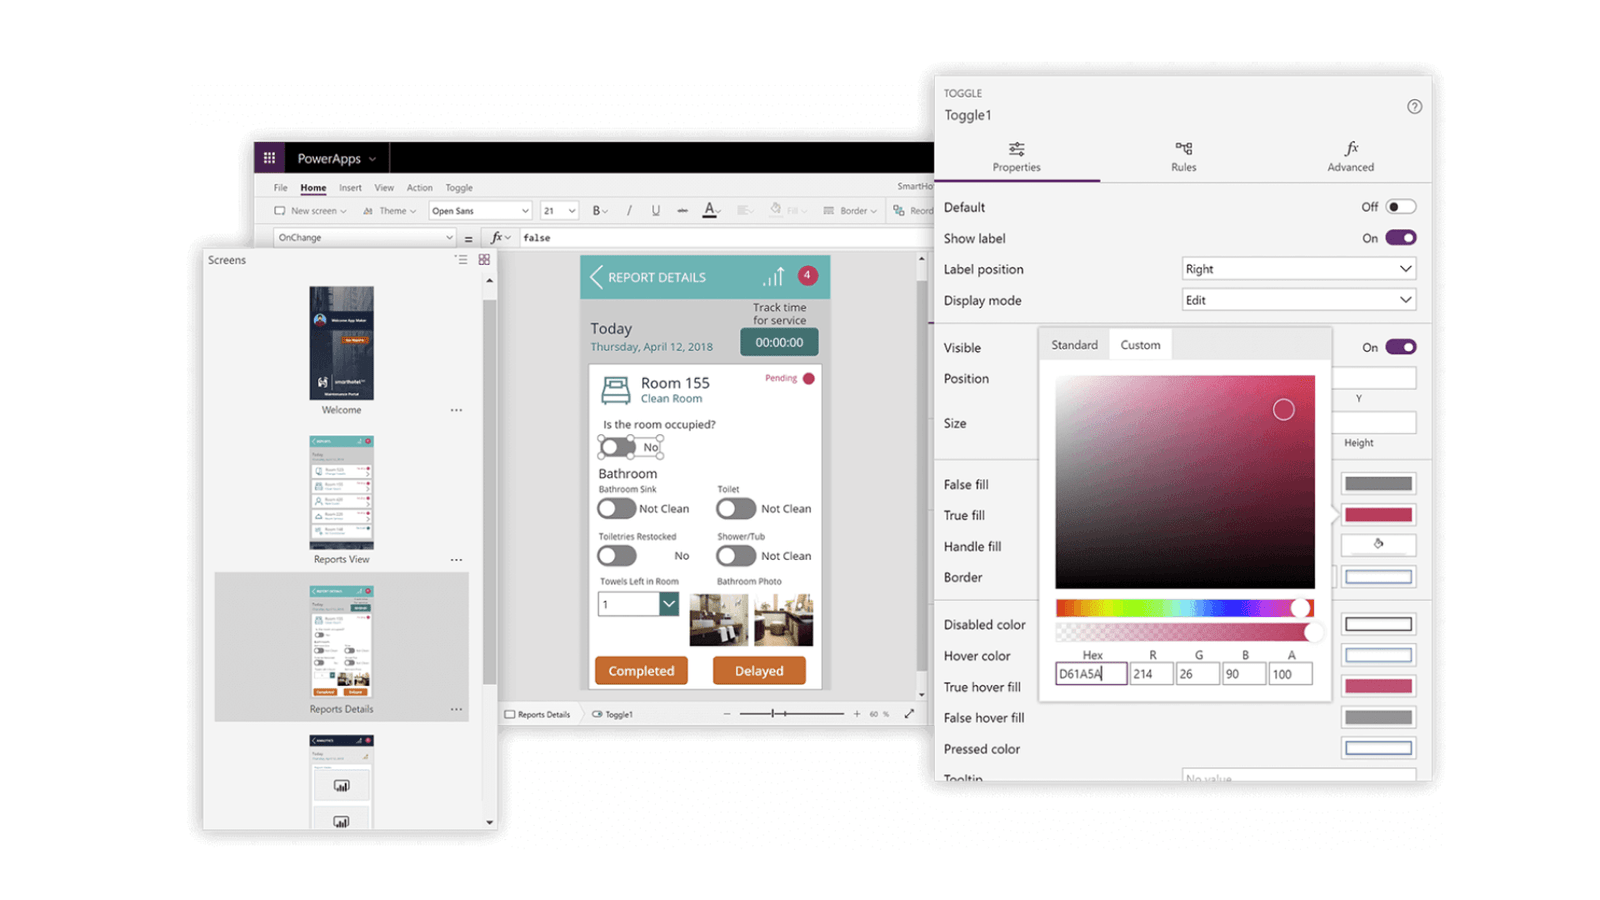Click the Reports Details breadcrumb
Viewport: 1600px width, 900px height.
click(537, 714)
